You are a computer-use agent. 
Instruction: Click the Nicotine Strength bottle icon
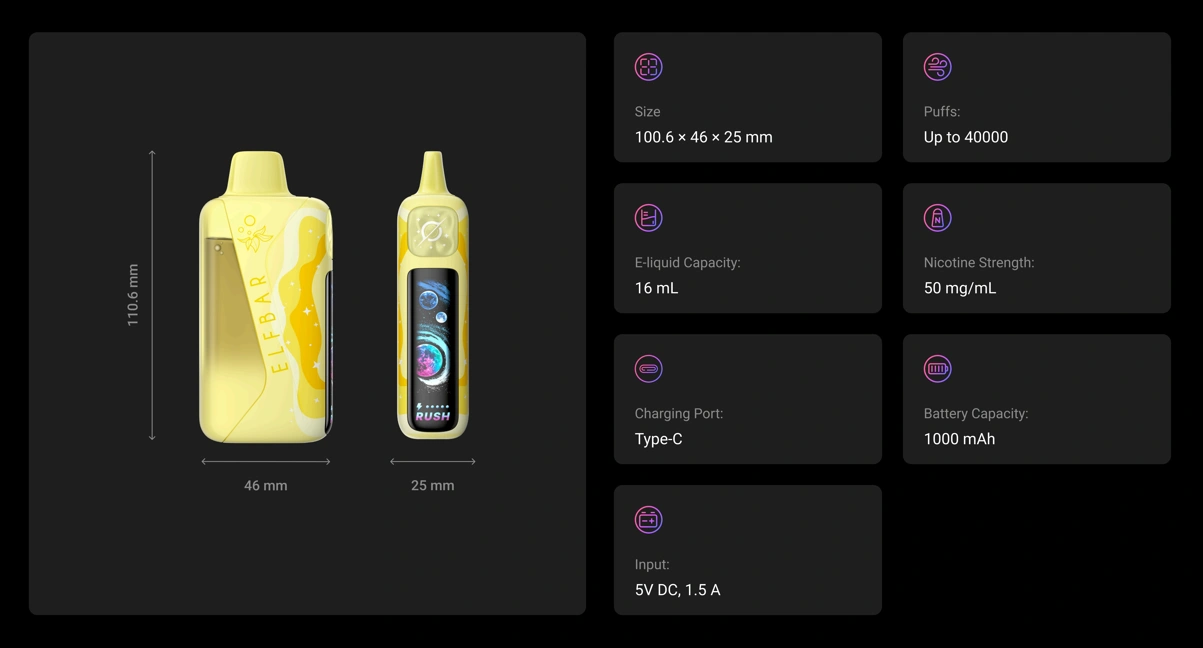coord(937,218)
